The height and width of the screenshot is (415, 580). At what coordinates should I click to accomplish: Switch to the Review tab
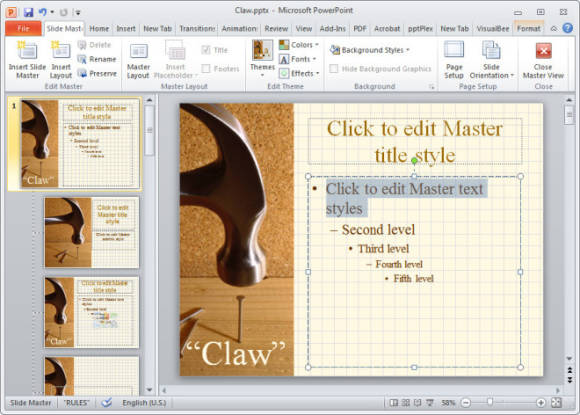(276, 28)
